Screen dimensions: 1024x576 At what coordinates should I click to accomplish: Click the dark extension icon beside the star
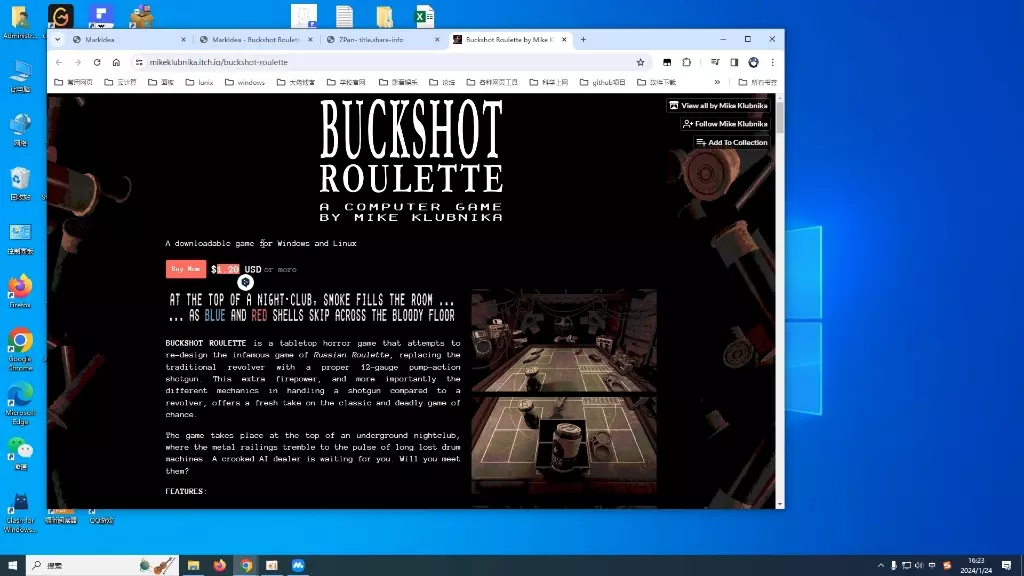pyautogui.click(x=667, y=62)
